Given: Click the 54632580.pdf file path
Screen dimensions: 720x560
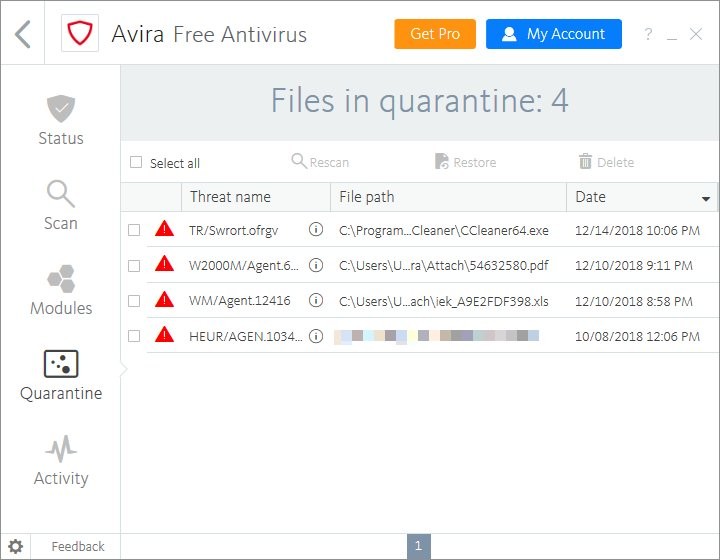Looking at the screenshot, I should pyautogui.click(x=444, y=266).
